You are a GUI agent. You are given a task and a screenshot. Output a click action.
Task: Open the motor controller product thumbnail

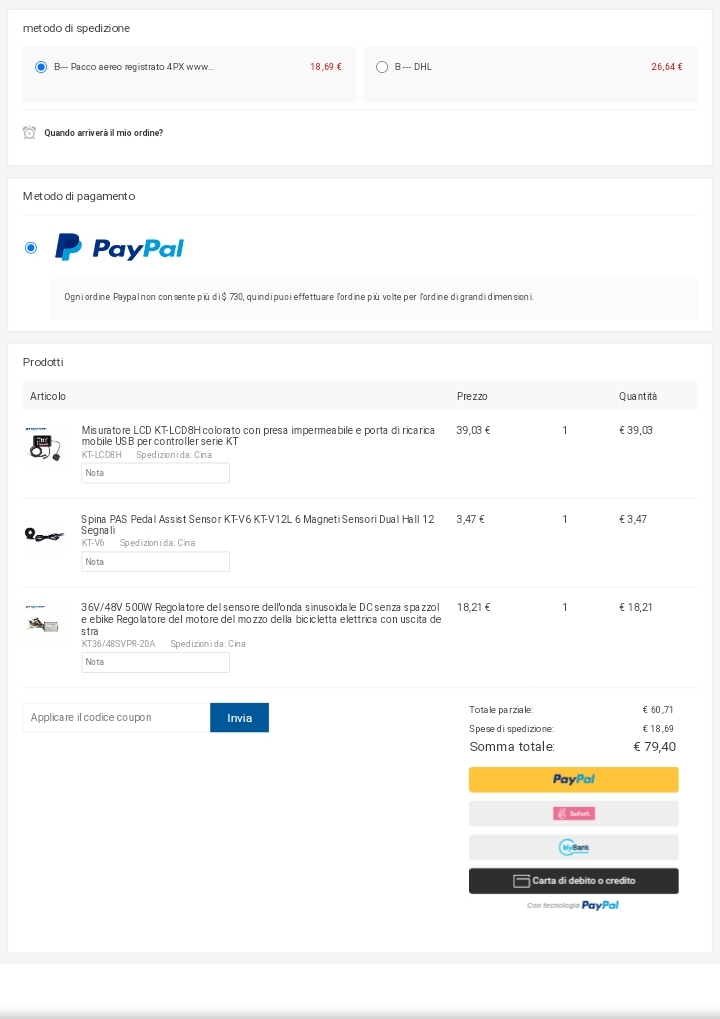44,621
